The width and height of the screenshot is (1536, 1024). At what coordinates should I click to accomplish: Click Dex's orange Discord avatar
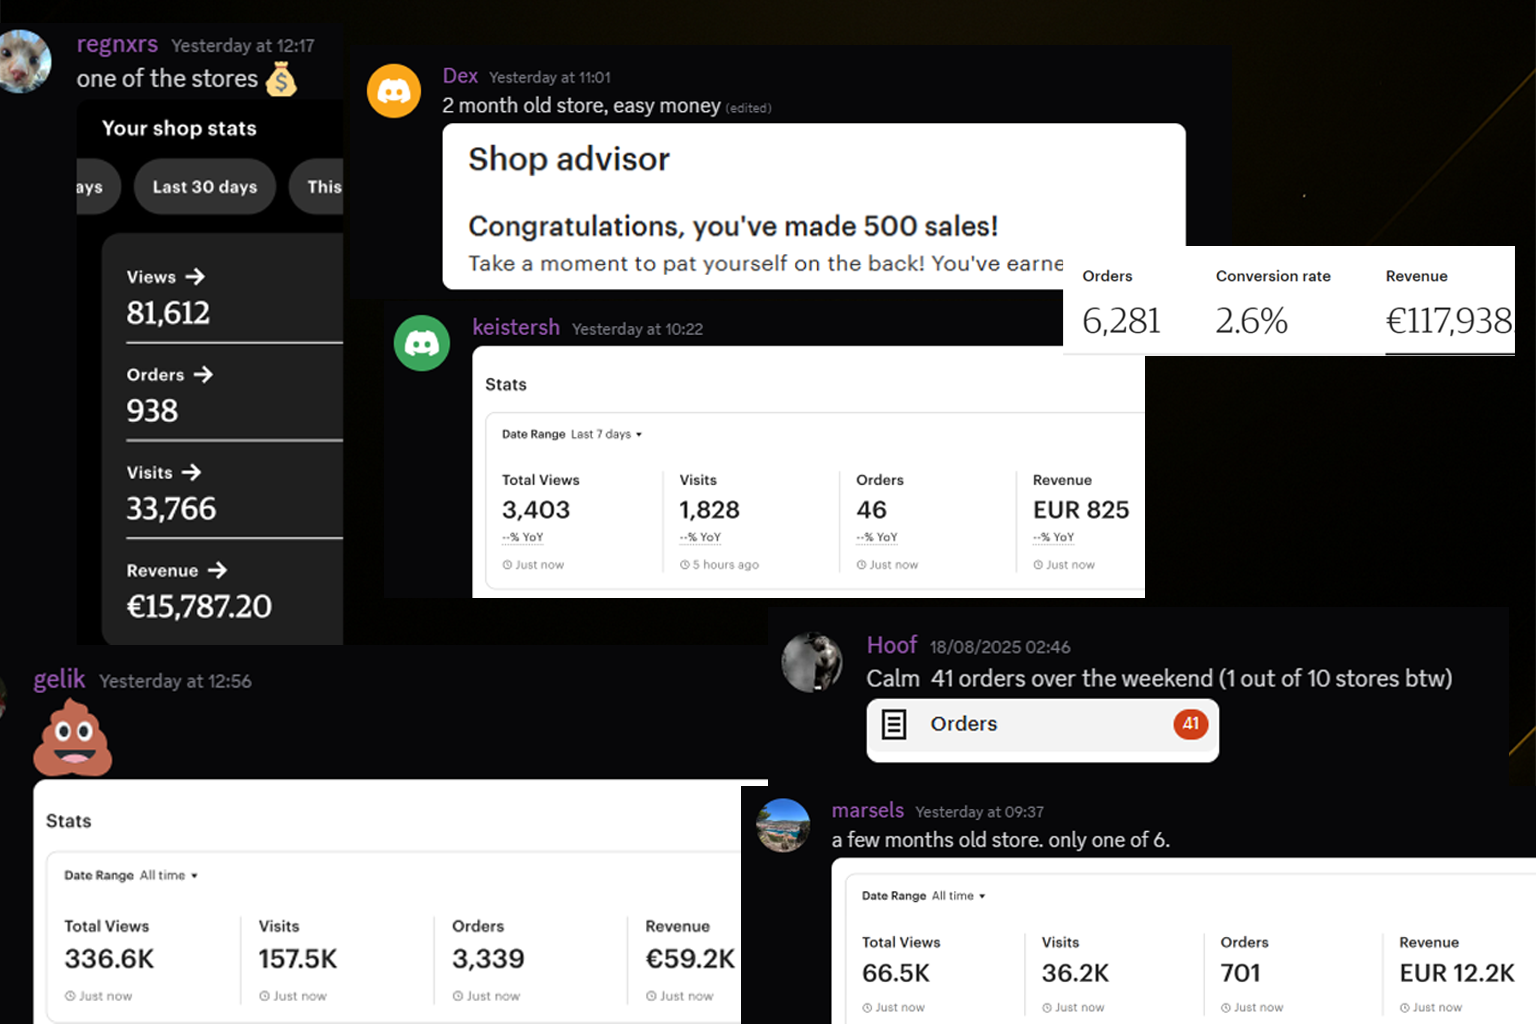394,91
